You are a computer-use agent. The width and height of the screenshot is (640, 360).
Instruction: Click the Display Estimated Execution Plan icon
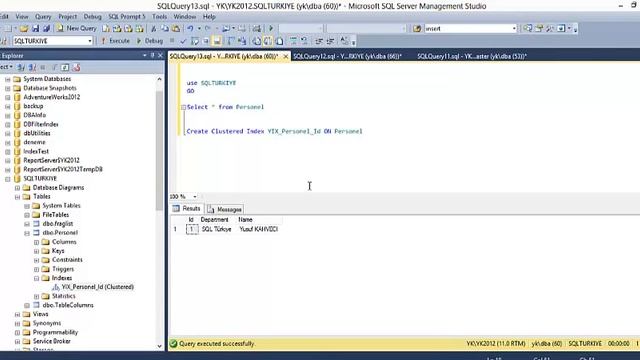coord(195,41)
